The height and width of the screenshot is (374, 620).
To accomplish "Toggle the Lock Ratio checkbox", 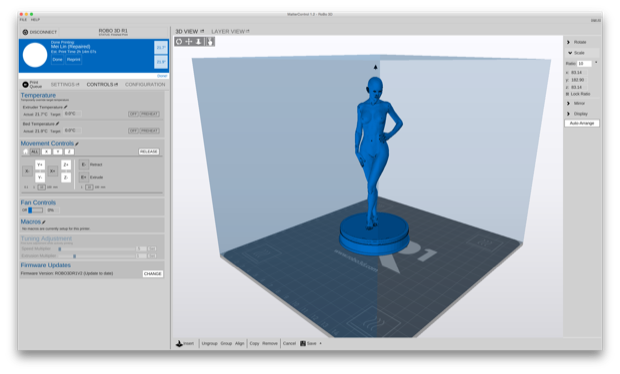I will click(567, 94).
